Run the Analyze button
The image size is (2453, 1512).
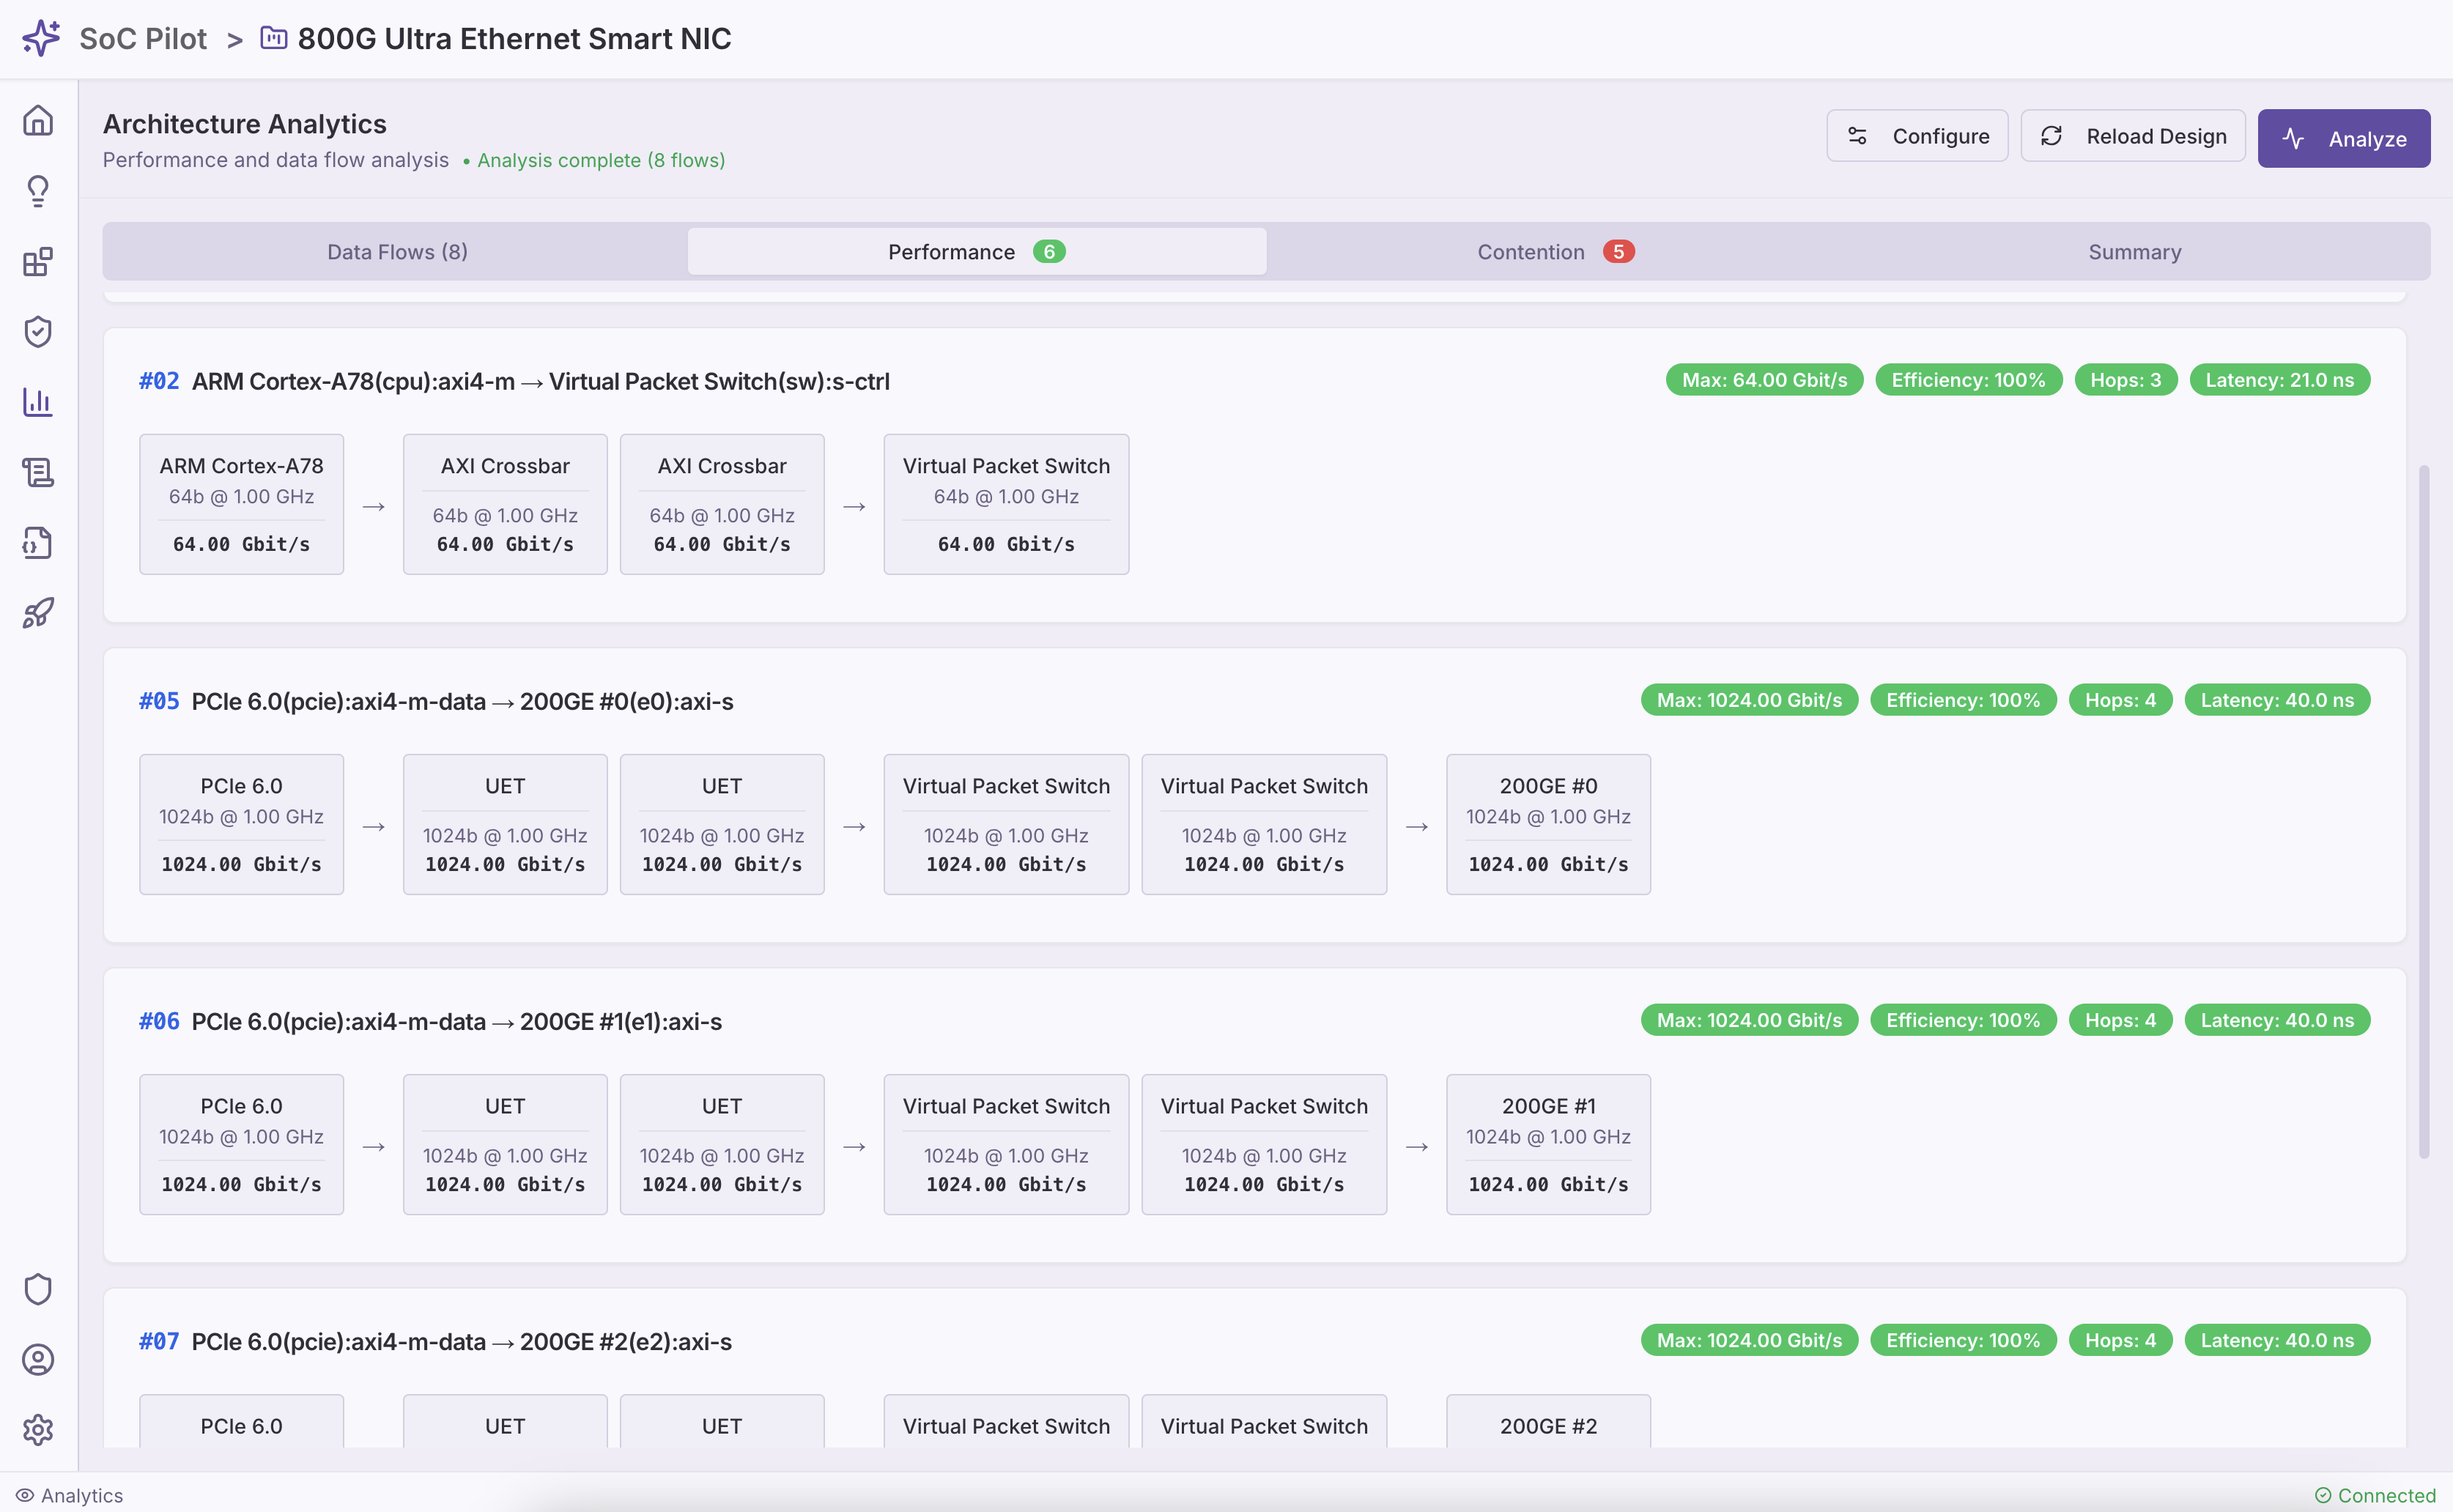pos(2343,138)
